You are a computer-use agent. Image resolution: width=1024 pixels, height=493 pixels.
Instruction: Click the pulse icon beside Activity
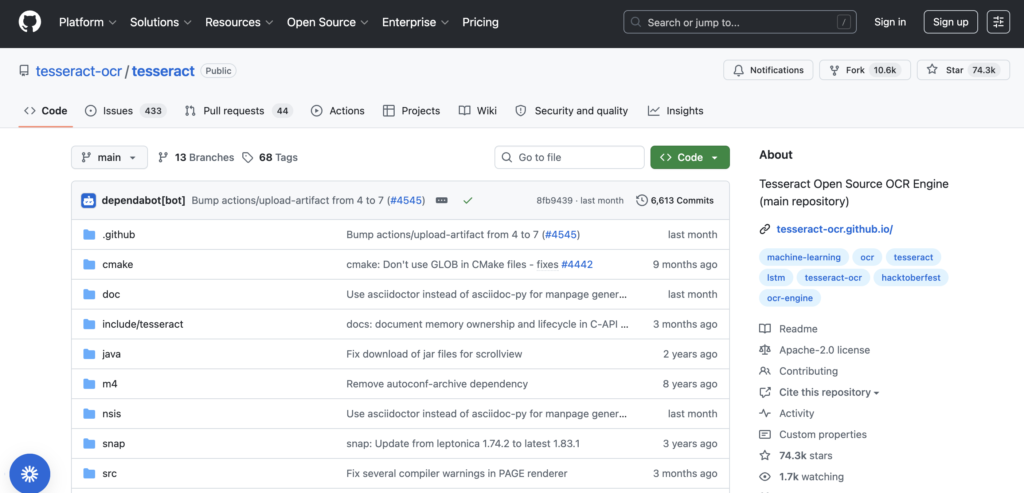765,413
